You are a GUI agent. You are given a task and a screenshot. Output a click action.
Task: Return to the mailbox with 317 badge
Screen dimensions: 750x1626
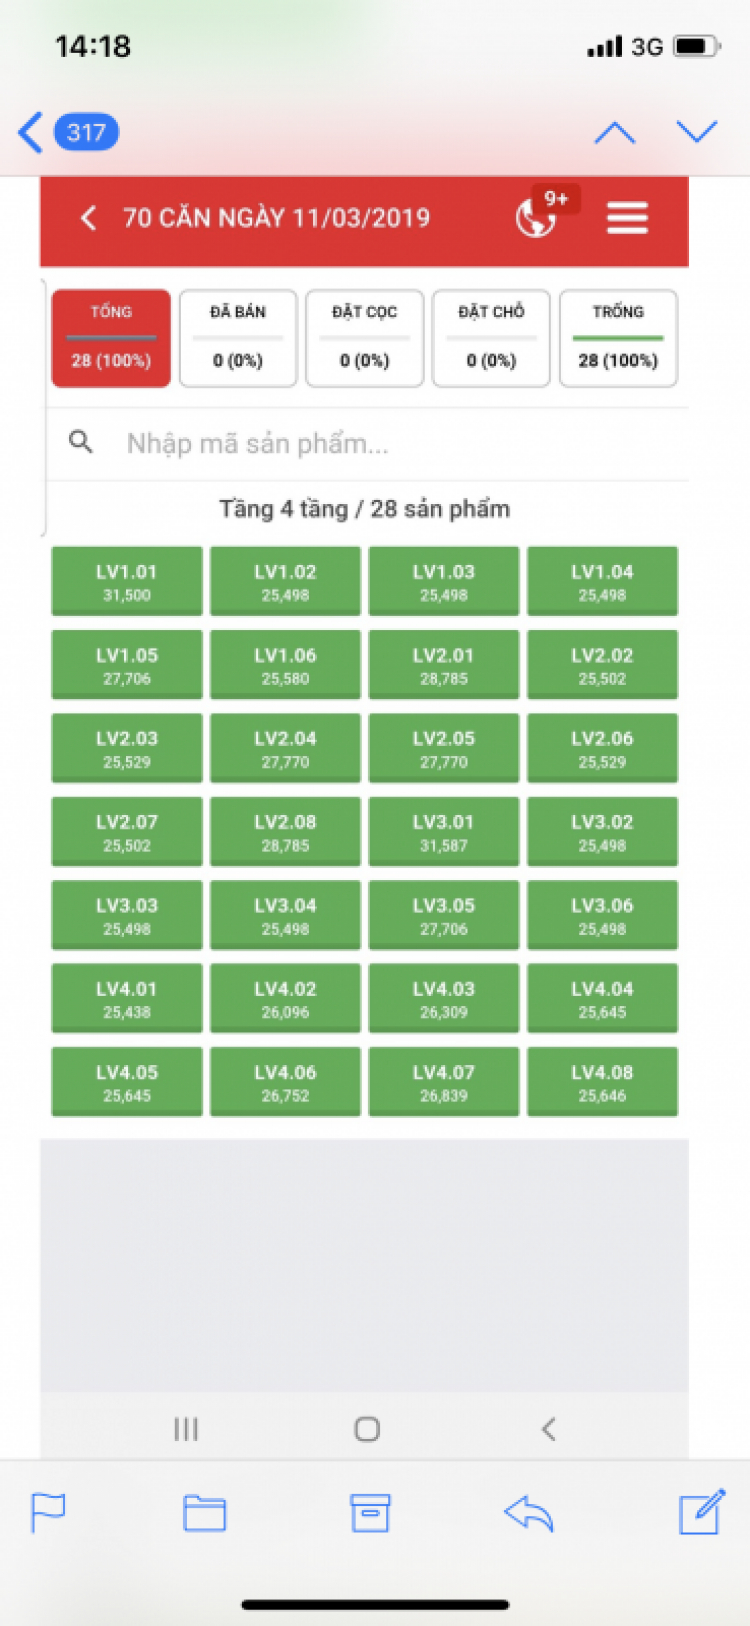coord(68,132)
